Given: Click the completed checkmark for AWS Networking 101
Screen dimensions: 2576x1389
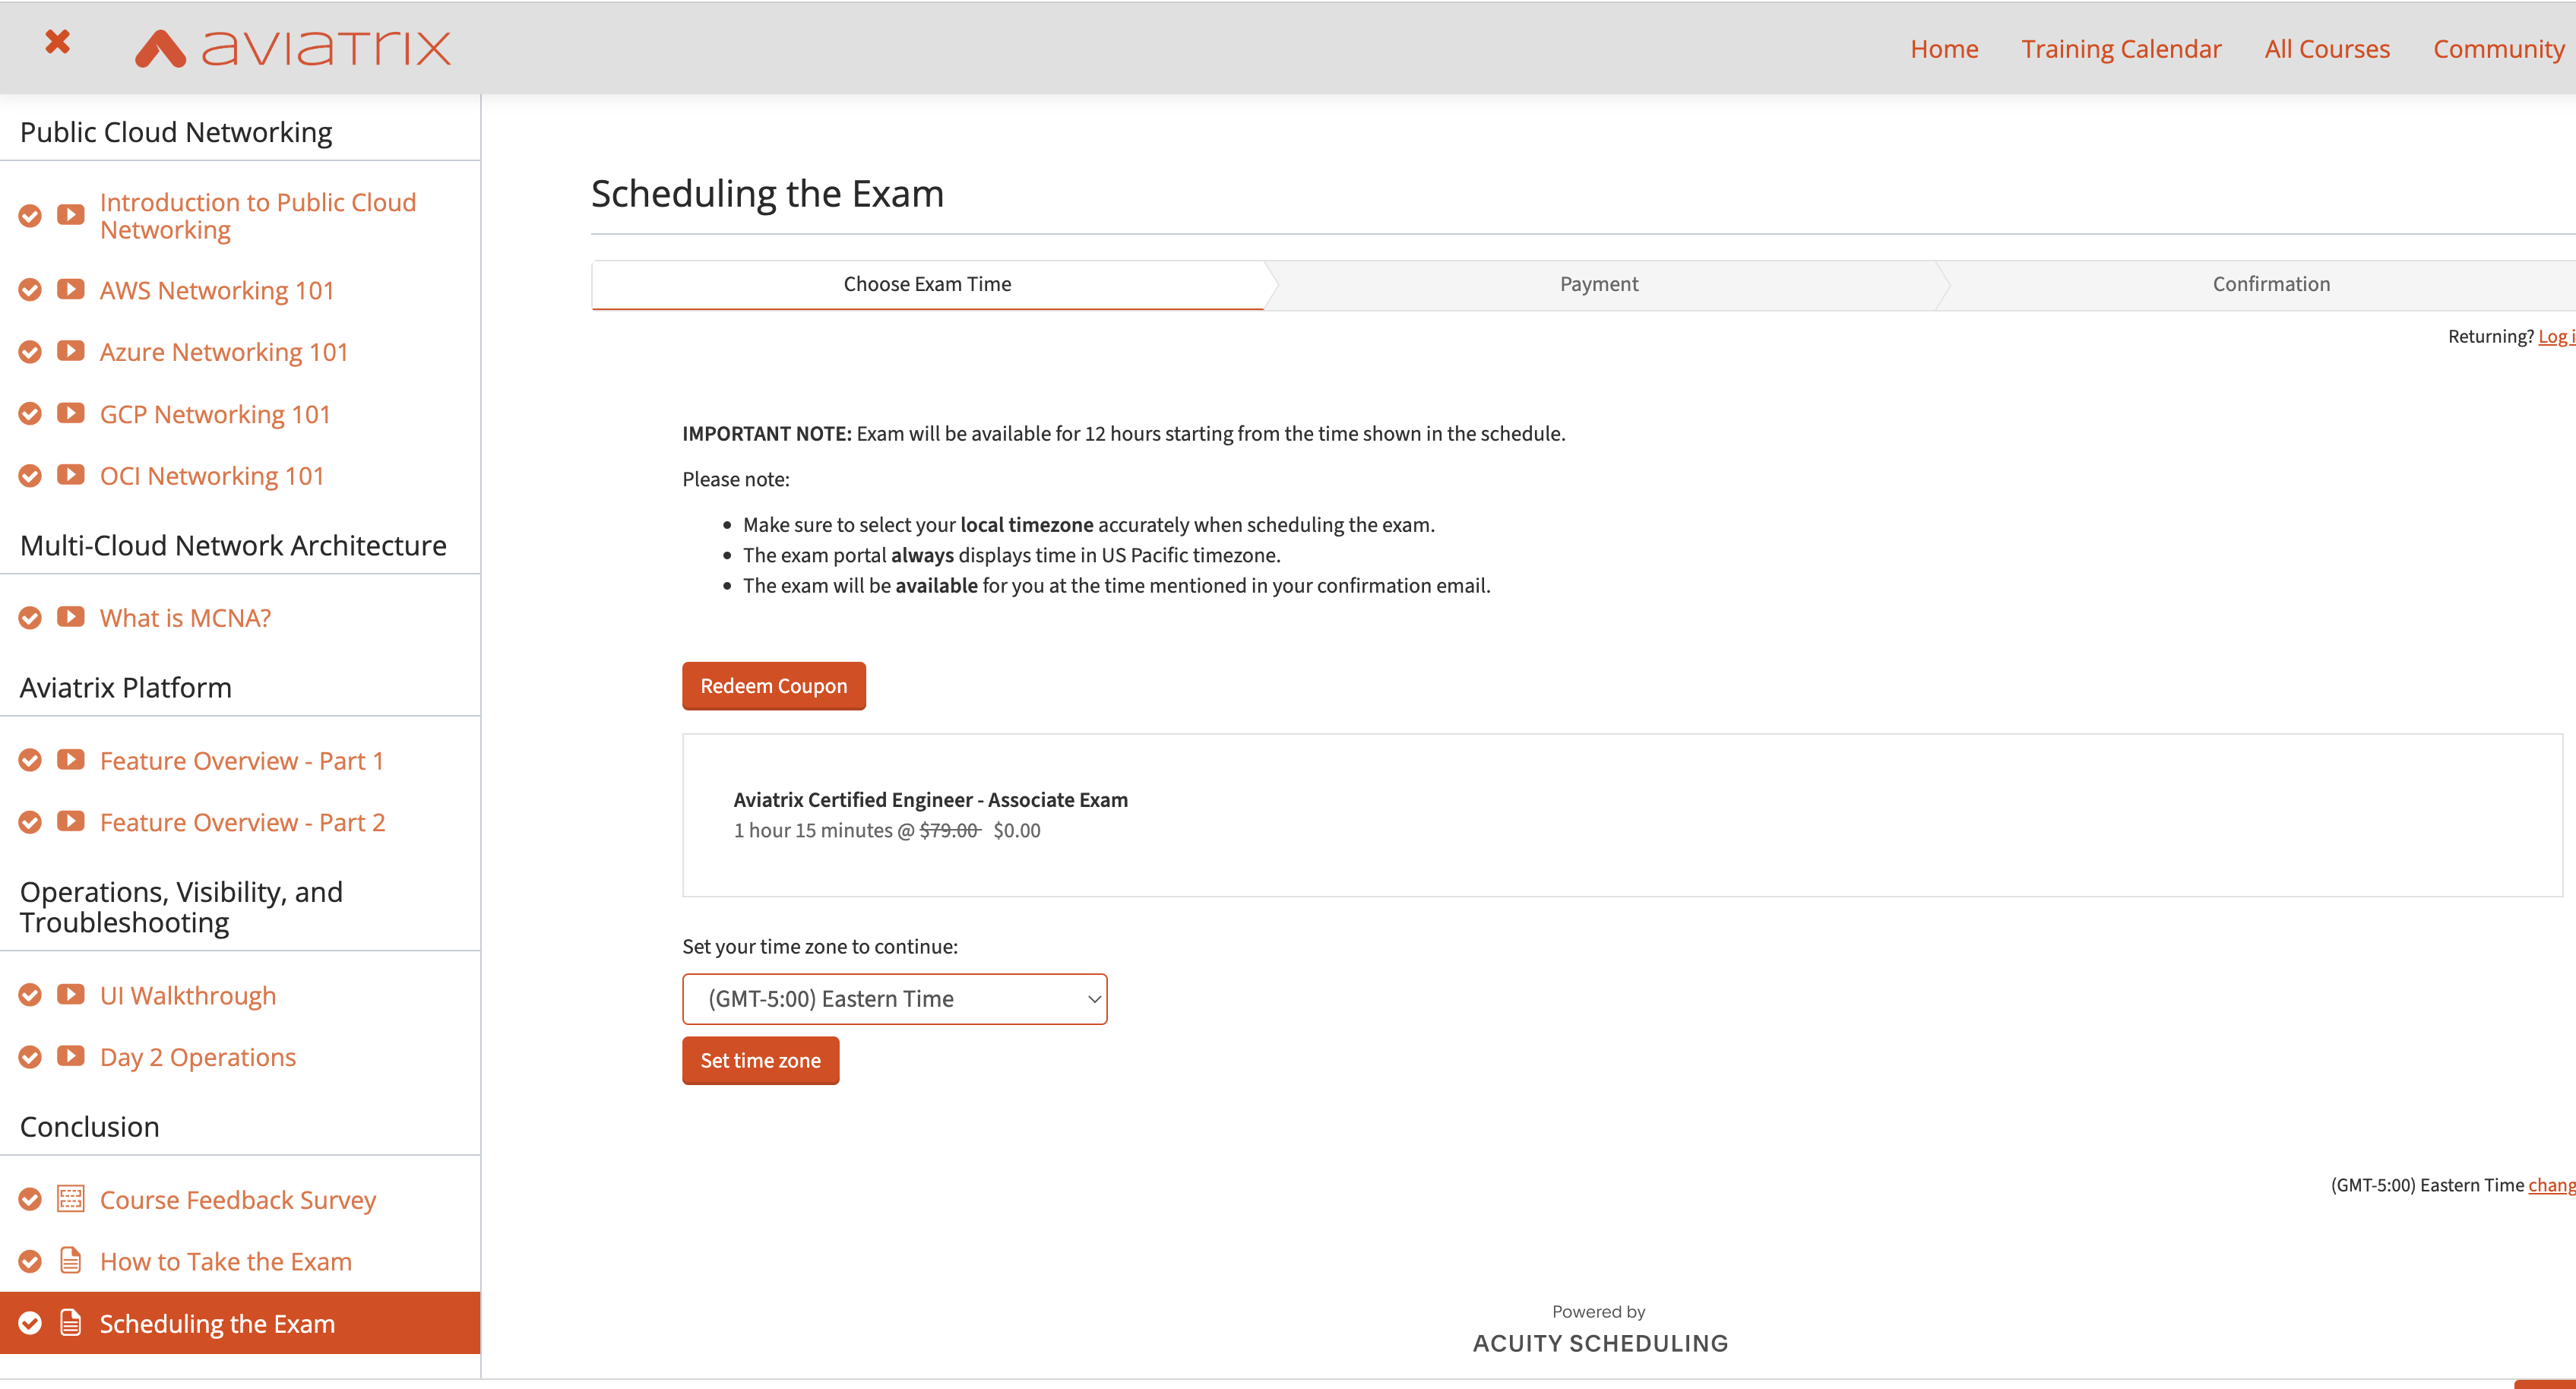Looking at the screenshot, I should (30, 290).
